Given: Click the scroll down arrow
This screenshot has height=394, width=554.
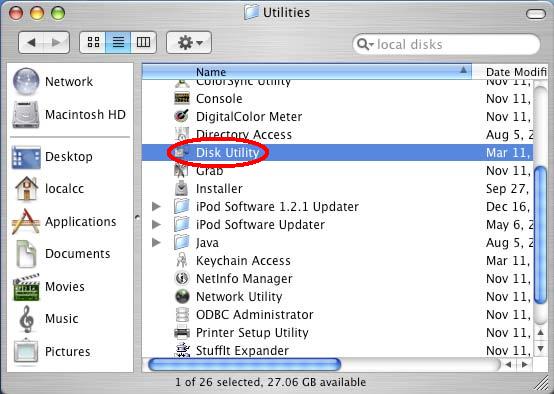Looking at the screenshot, I should (540, 349).
